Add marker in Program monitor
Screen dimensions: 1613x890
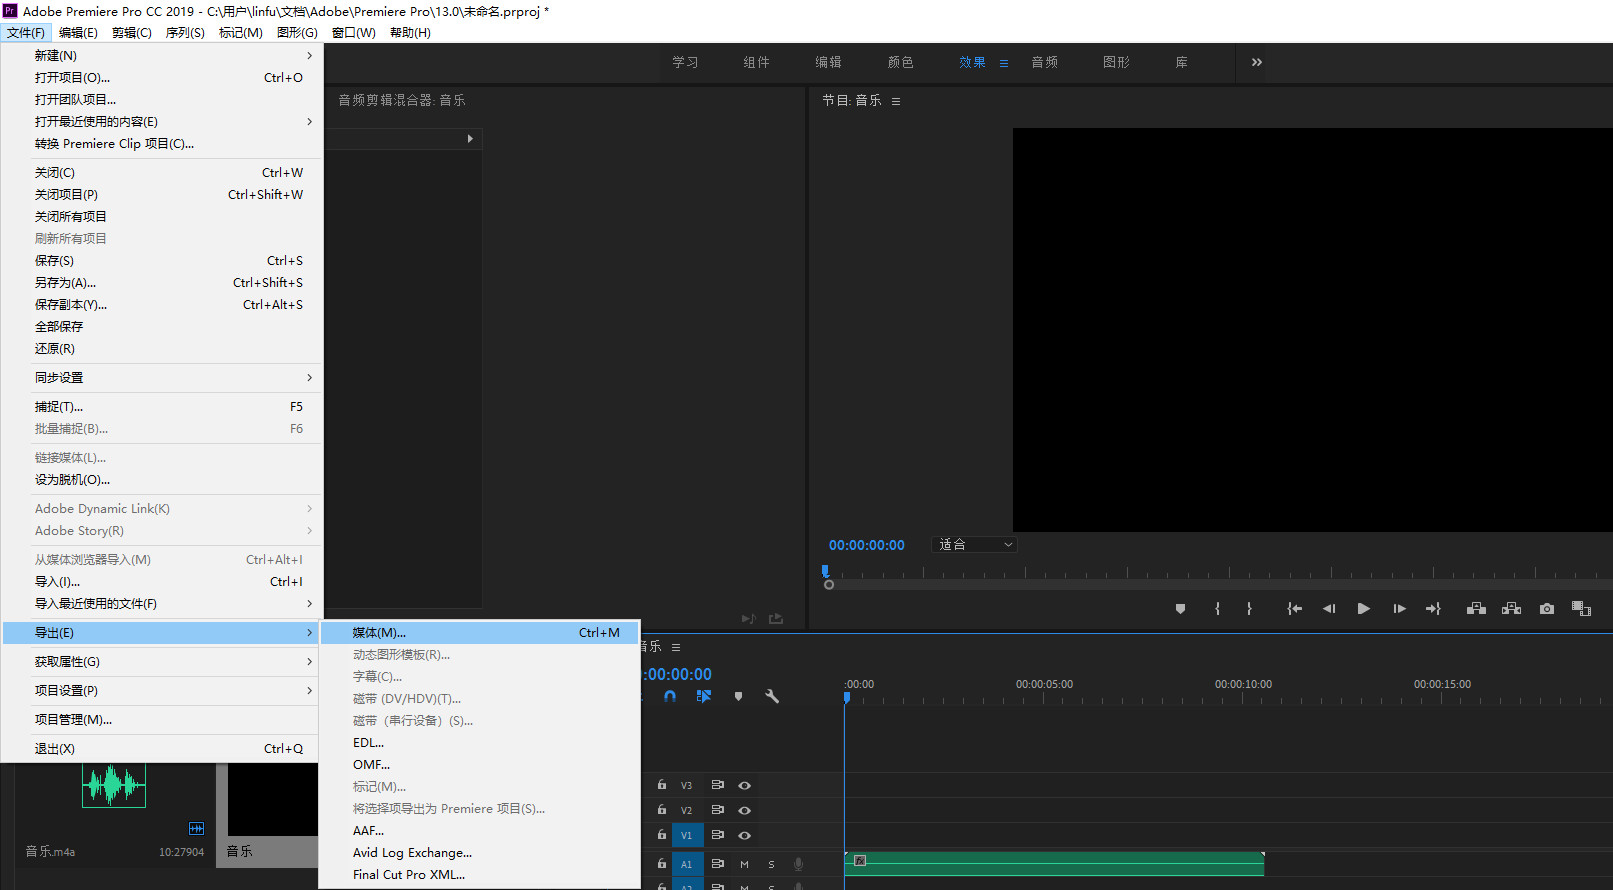(x=1180, y=608)
